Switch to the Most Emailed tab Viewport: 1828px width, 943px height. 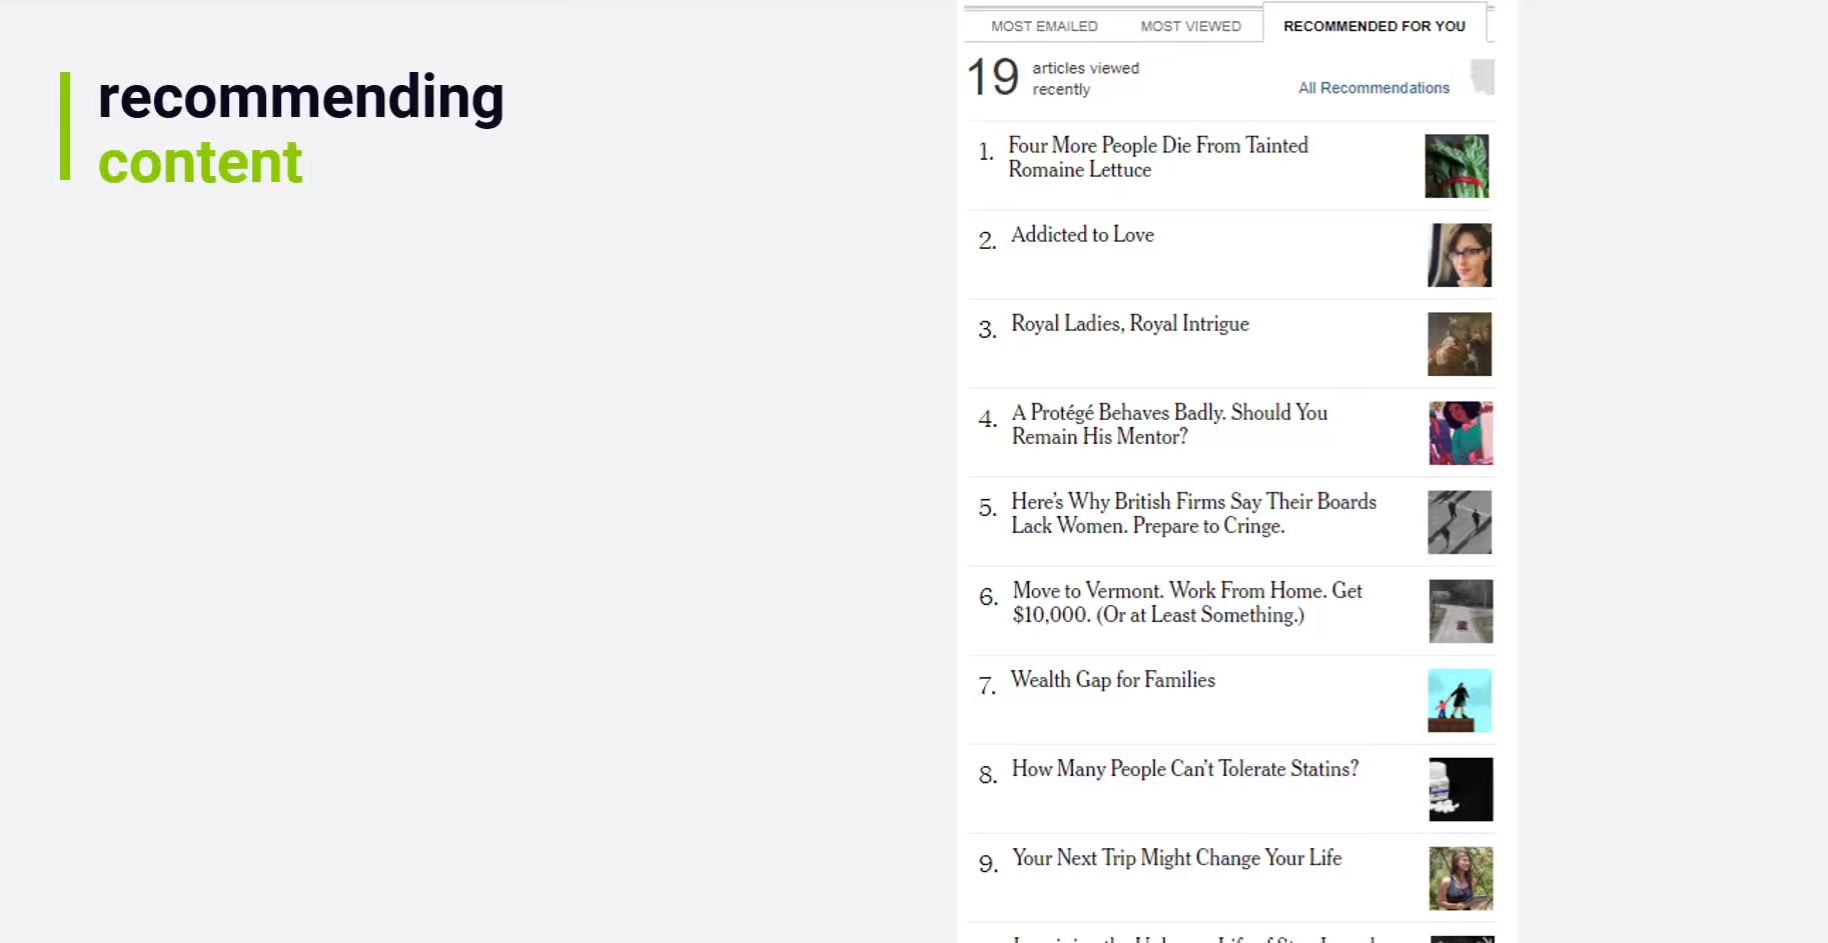[1044, 26]
